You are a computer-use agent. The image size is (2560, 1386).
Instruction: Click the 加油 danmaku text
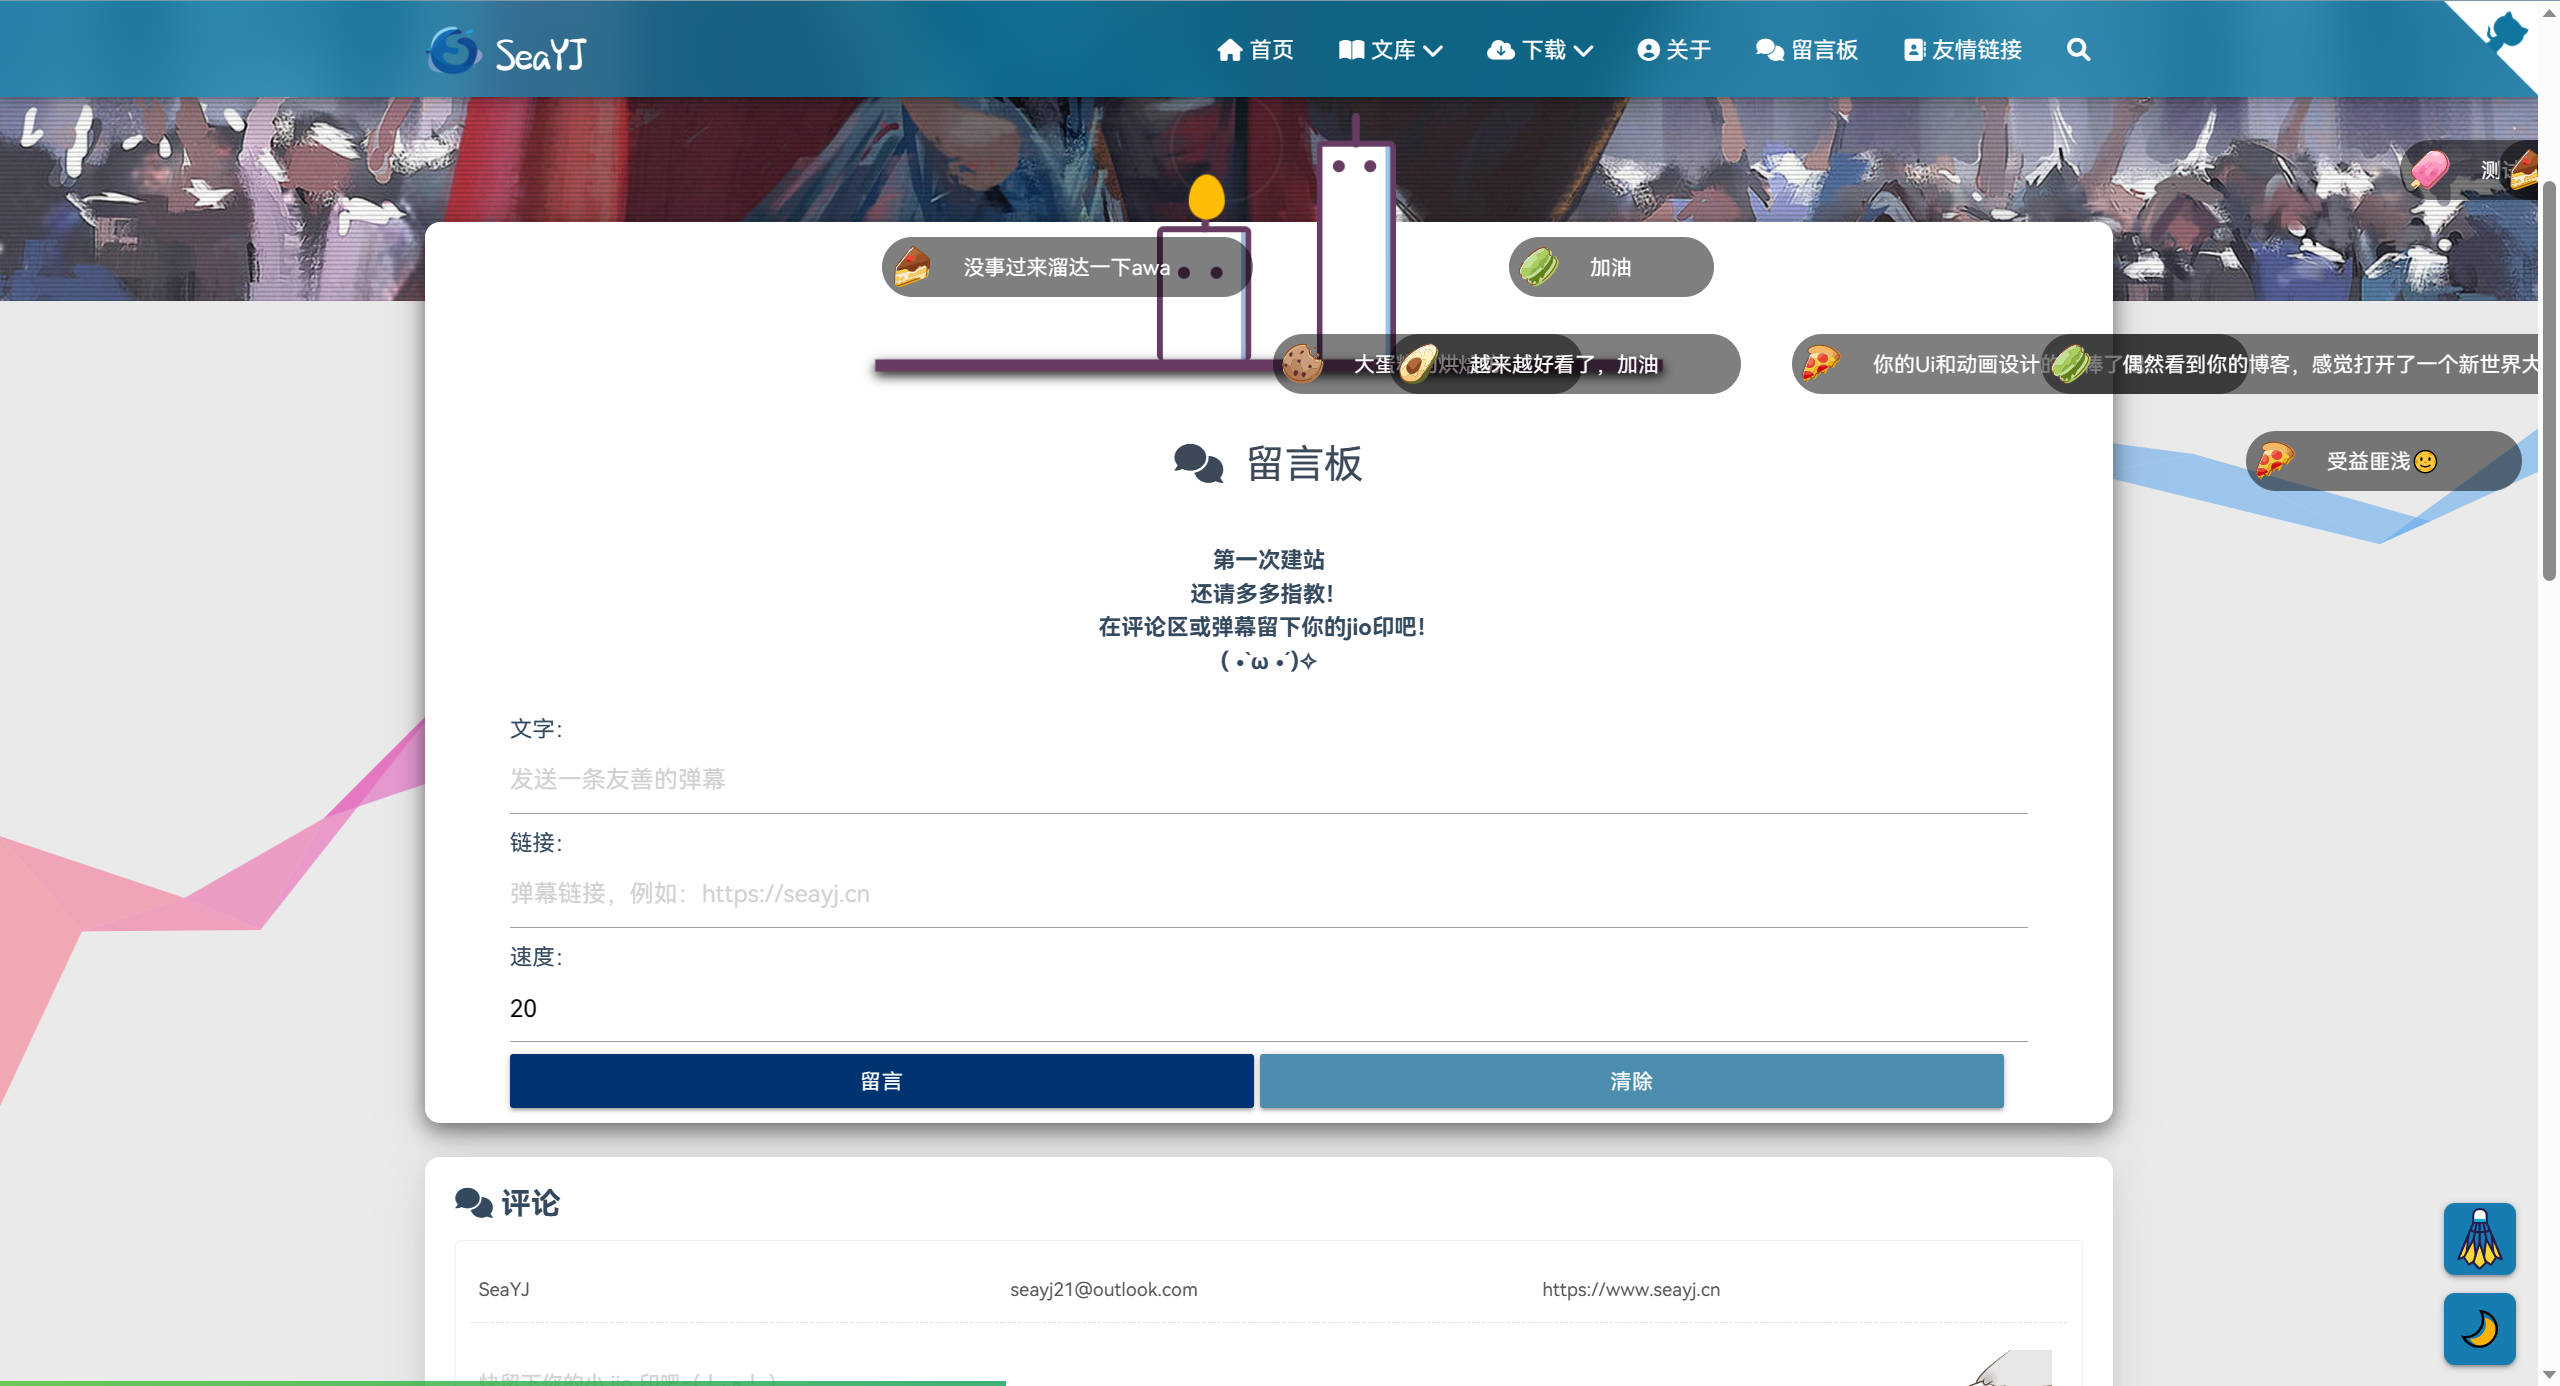point(1610,267)
